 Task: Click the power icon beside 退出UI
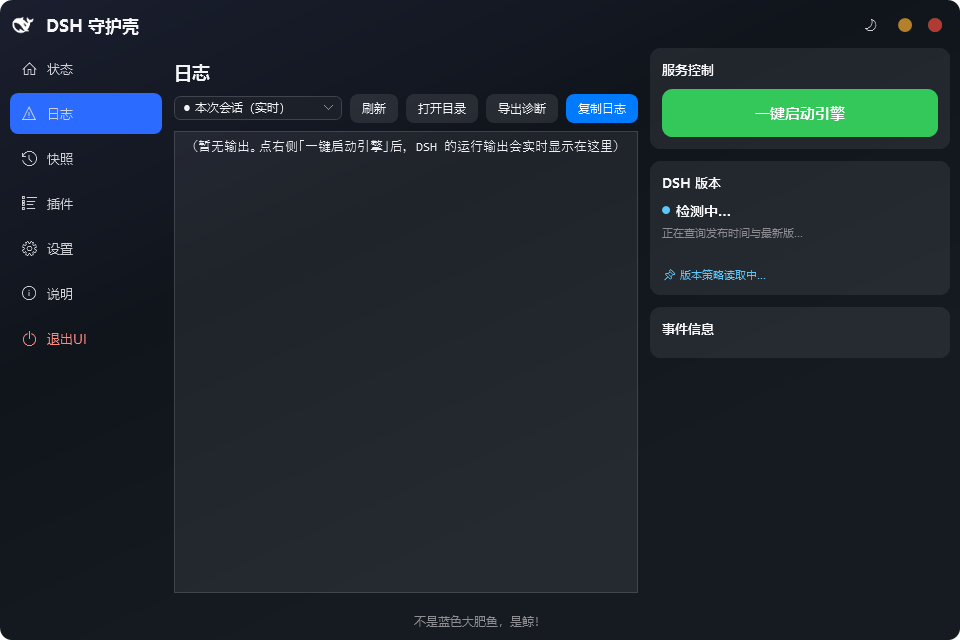pyautogui.click(x=29, y=339)
